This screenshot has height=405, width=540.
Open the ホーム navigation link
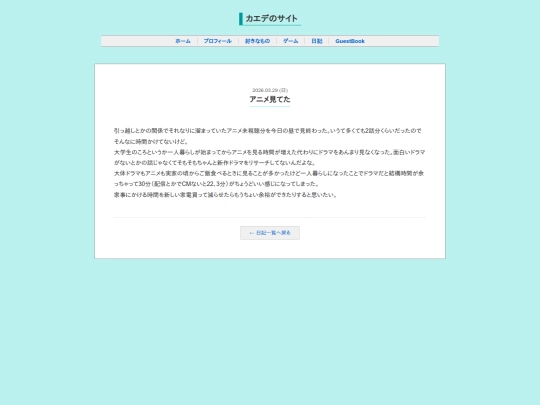183,41
